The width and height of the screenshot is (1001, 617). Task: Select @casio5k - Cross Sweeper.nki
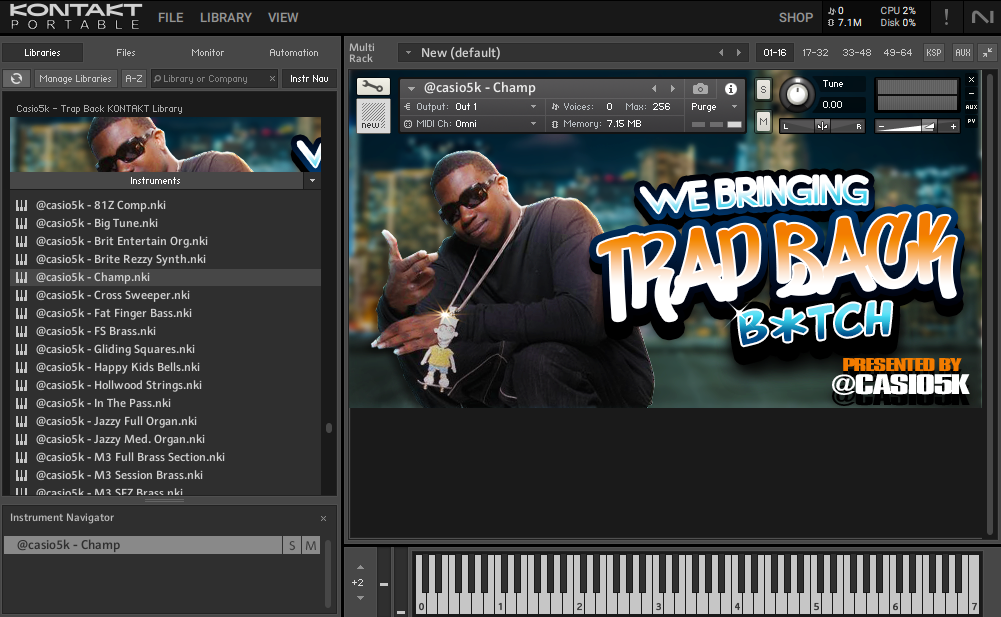166,295
